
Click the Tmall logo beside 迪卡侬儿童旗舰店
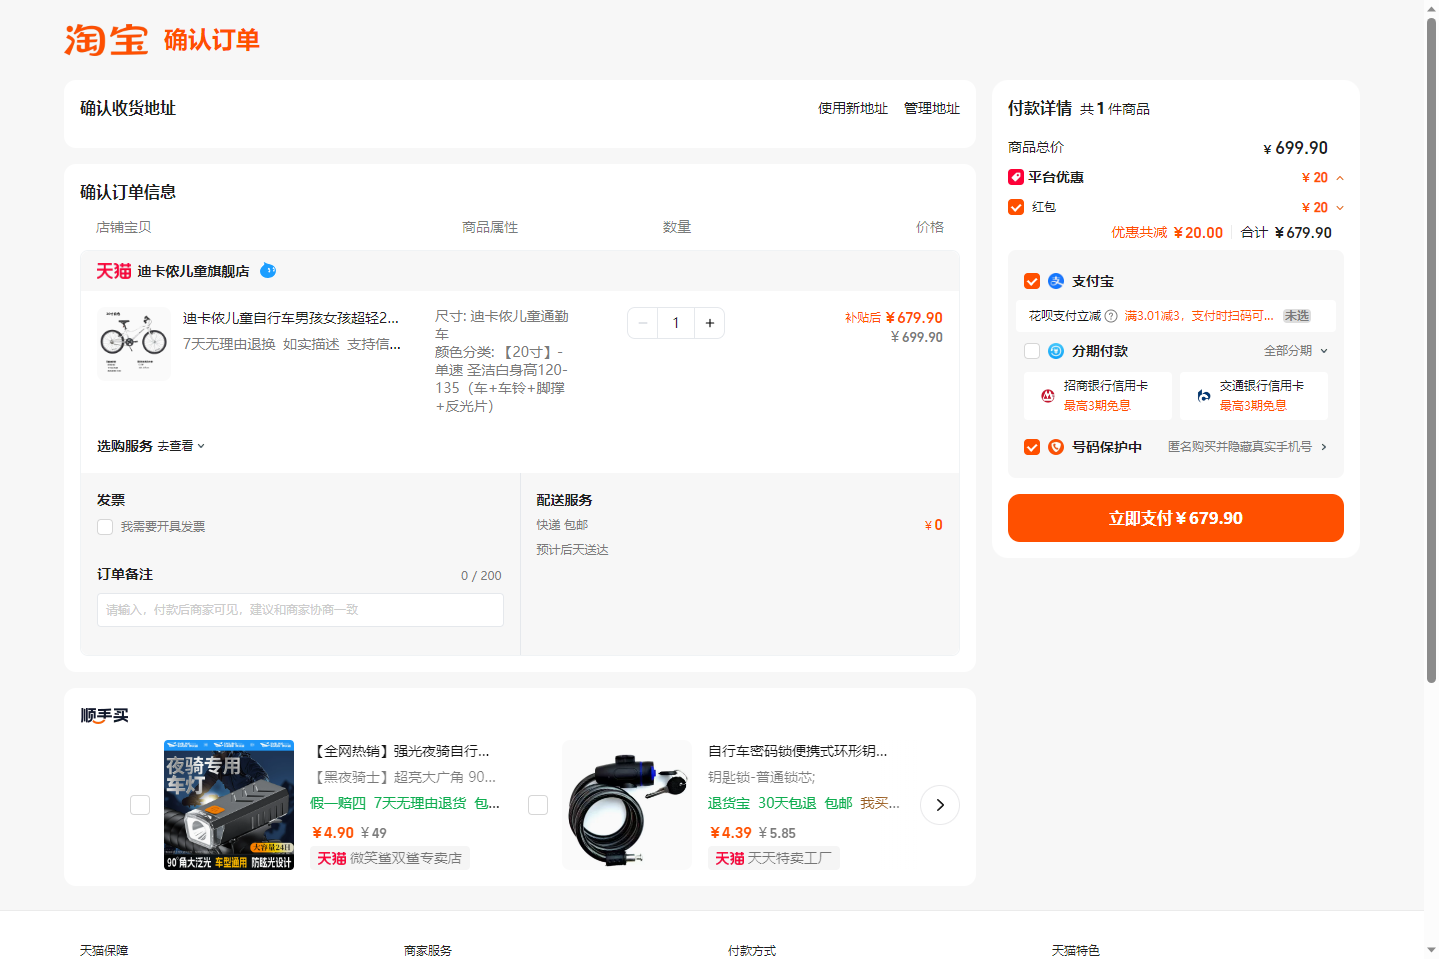[x=114, y=271]
